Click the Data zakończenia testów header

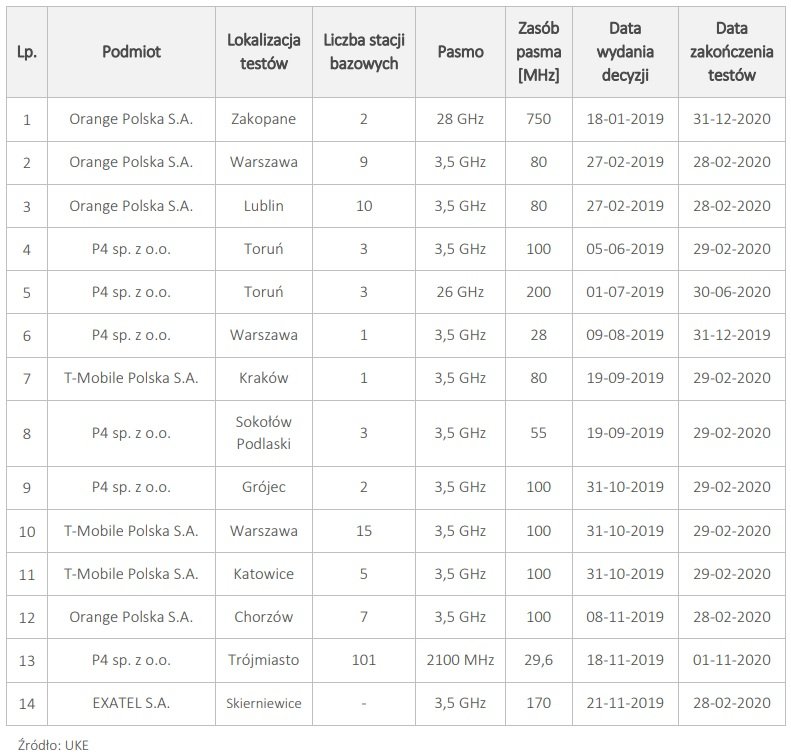[x=731, y=52]
